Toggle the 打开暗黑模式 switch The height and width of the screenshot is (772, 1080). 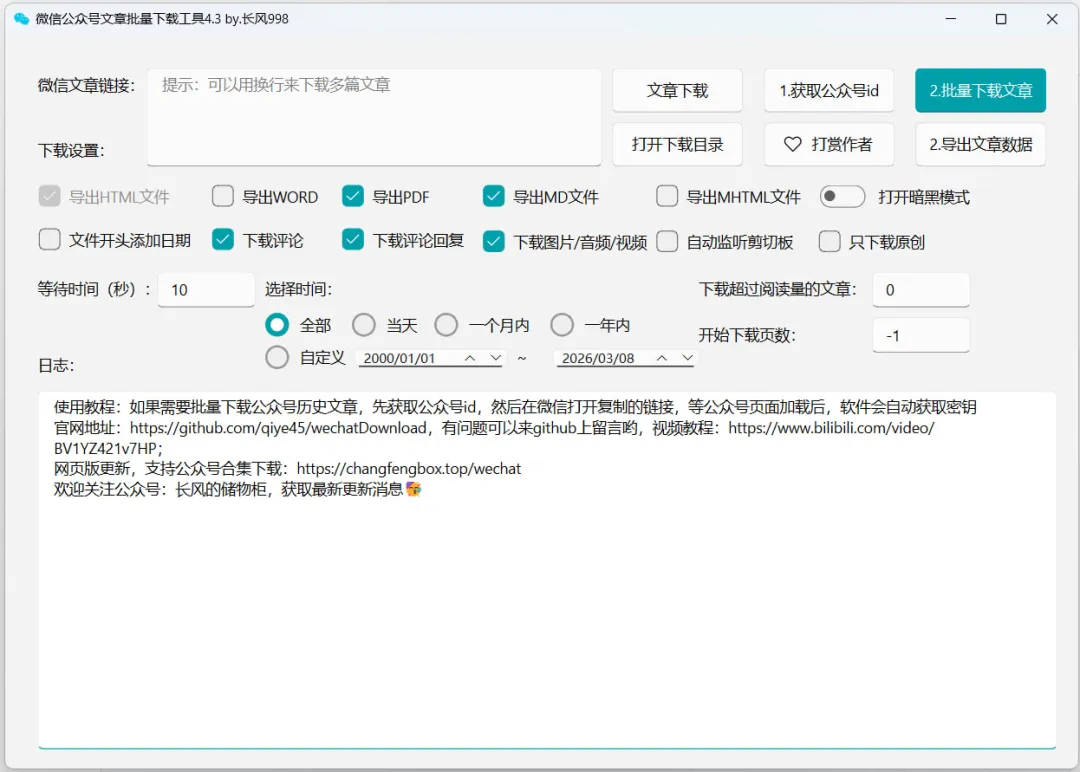(842, 196)
